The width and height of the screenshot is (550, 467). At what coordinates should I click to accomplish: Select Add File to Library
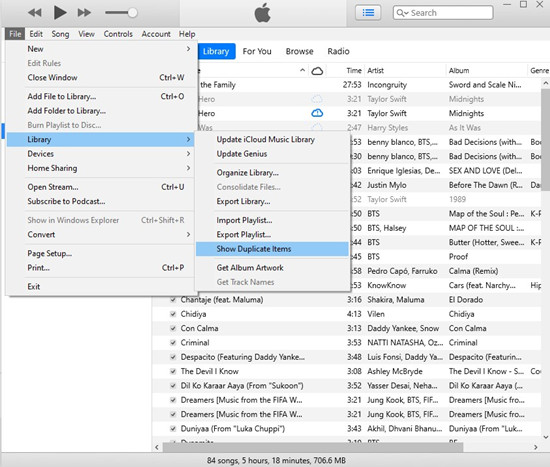click(x=100, y=96)
